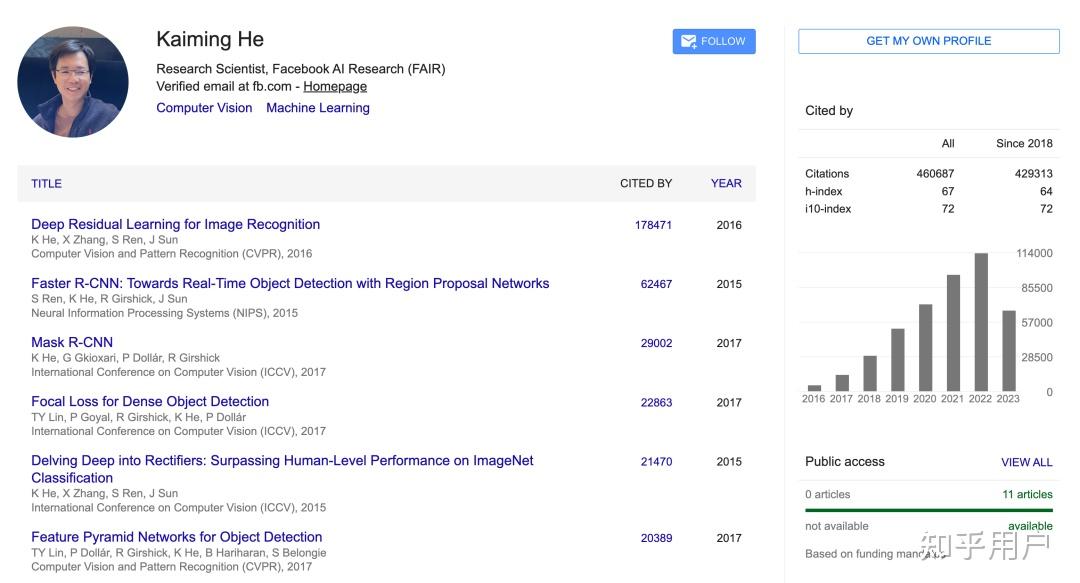Select the Computer Vision interest tag

coord(204,108)
